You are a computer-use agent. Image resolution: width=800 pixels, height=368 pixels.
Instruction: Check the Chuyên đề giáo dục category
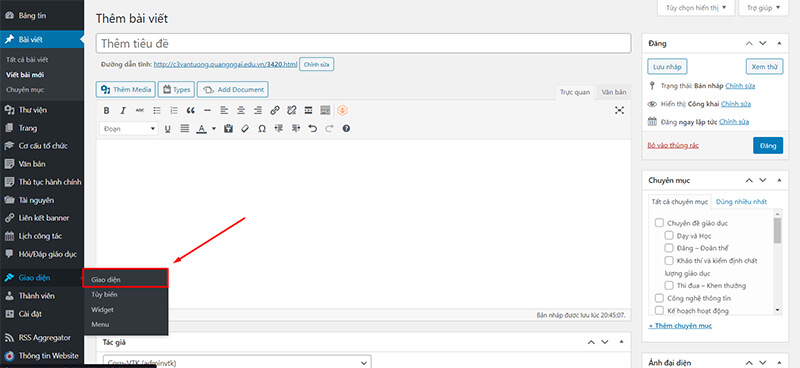point(659,223)
